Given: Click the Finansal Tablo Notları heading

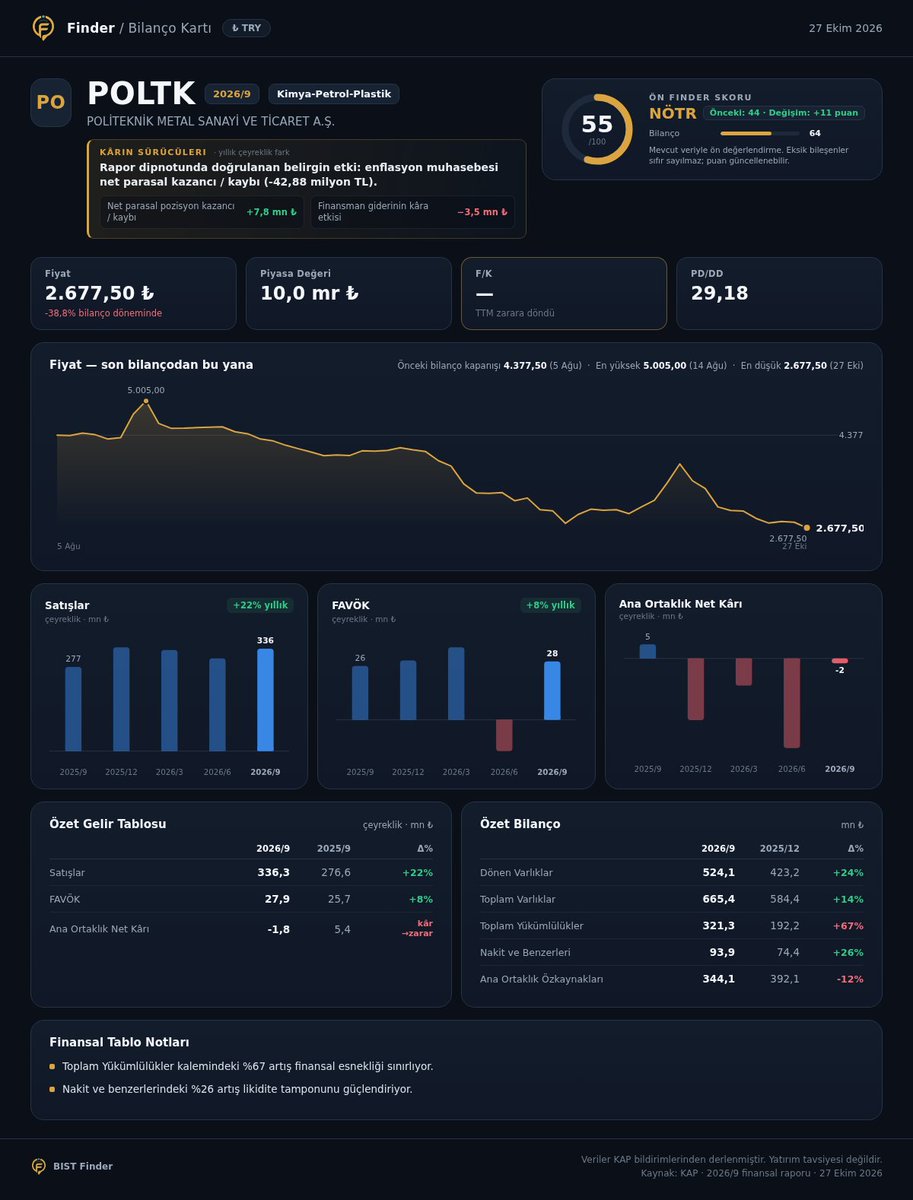Looking at the screenshot, I should click(x=119, y=1042).
